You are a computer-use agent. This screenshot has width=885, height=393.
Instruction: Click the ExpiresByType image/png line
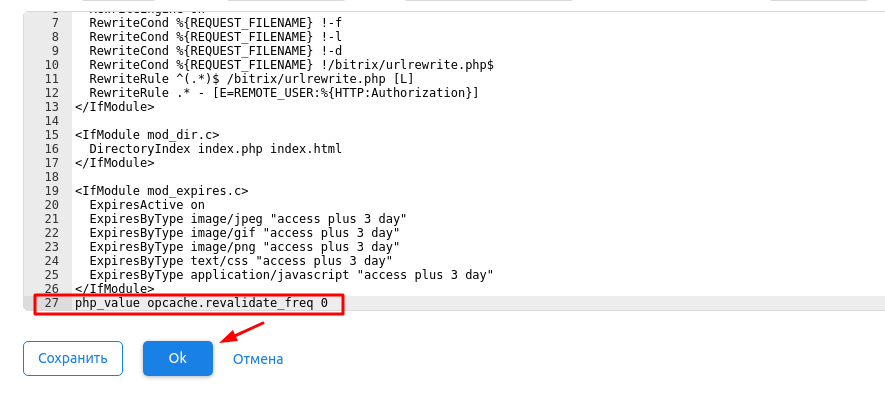(x=244, y=247)
